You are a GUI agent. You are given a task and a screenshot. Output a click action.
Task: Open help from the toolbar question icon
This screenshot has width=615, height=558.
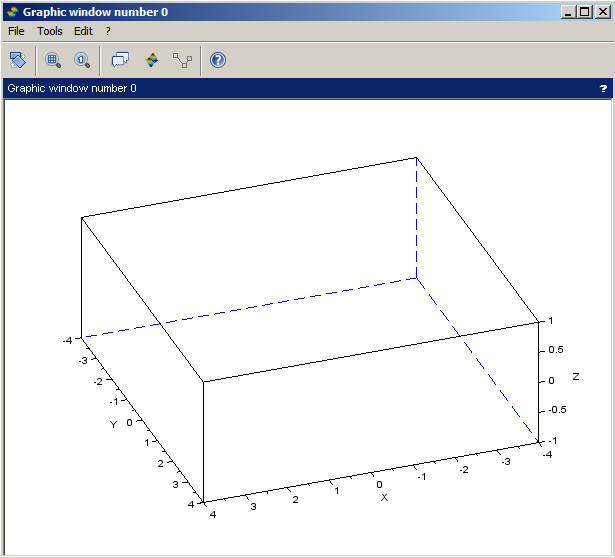click(217, 60)
